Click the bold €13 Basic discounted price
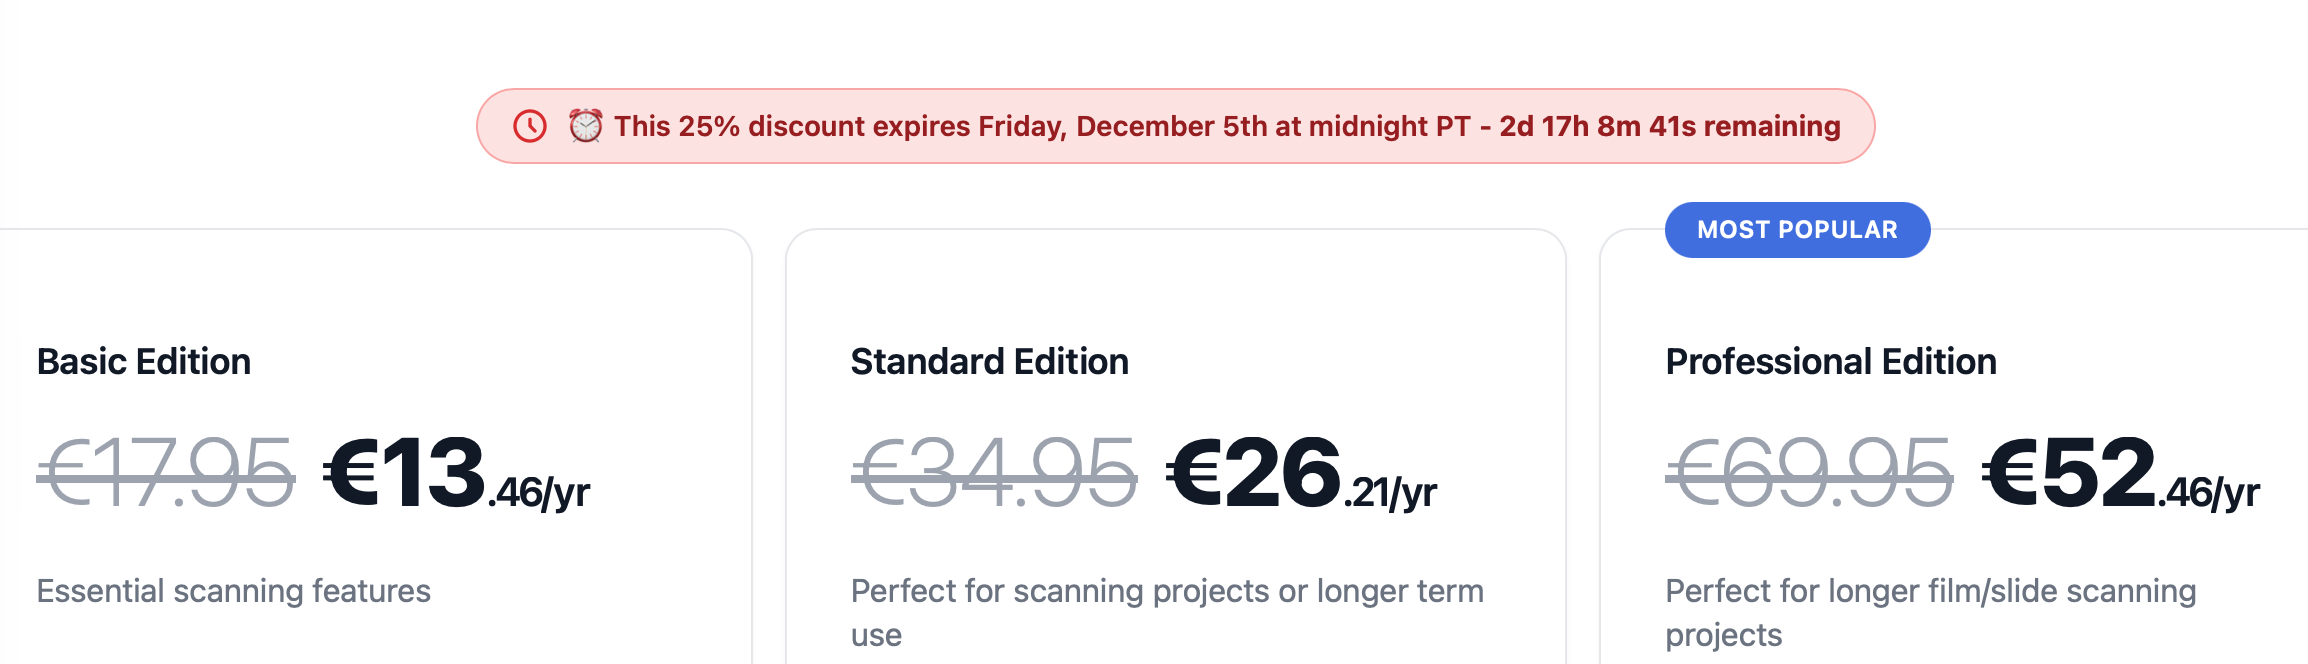This screenshot has height=664, width=2308. point(404,473)
